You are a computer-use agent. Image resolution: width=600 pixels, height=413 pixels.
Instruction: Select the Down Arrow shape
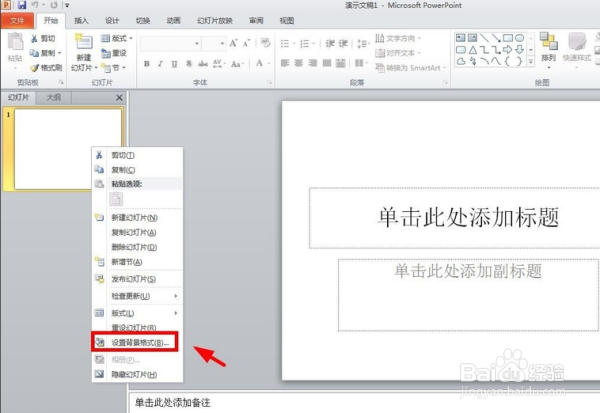click(519, 50)
